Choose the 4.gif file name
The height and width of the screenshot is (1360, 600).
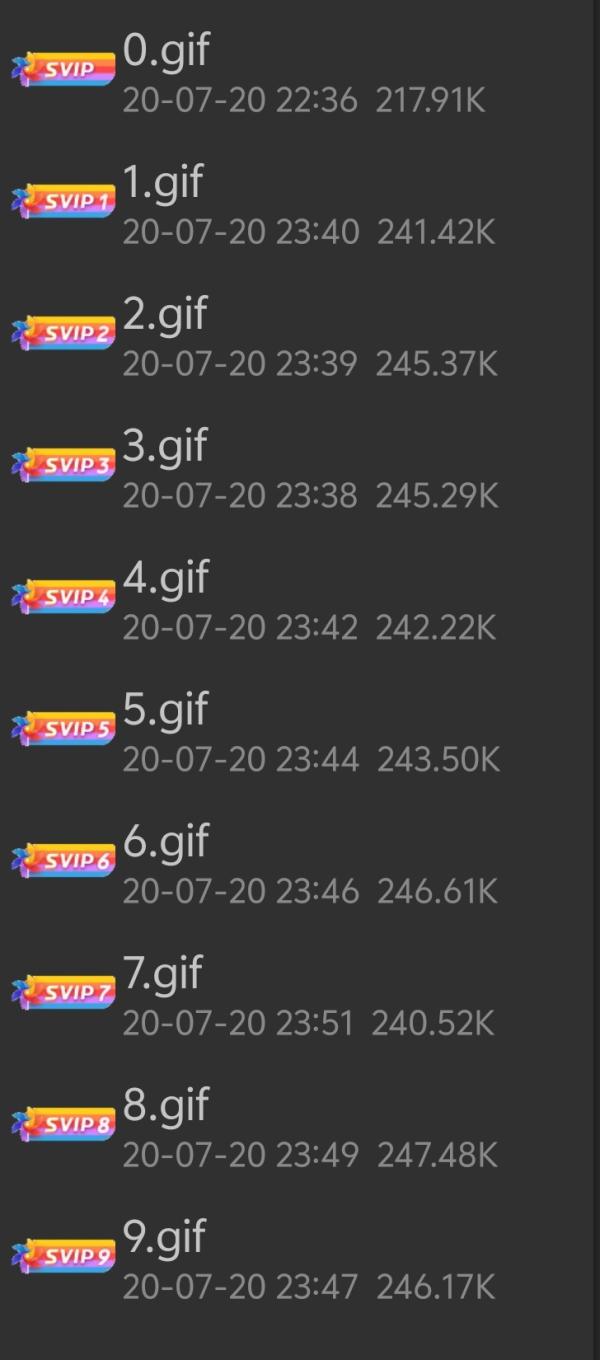click(166, 578)
